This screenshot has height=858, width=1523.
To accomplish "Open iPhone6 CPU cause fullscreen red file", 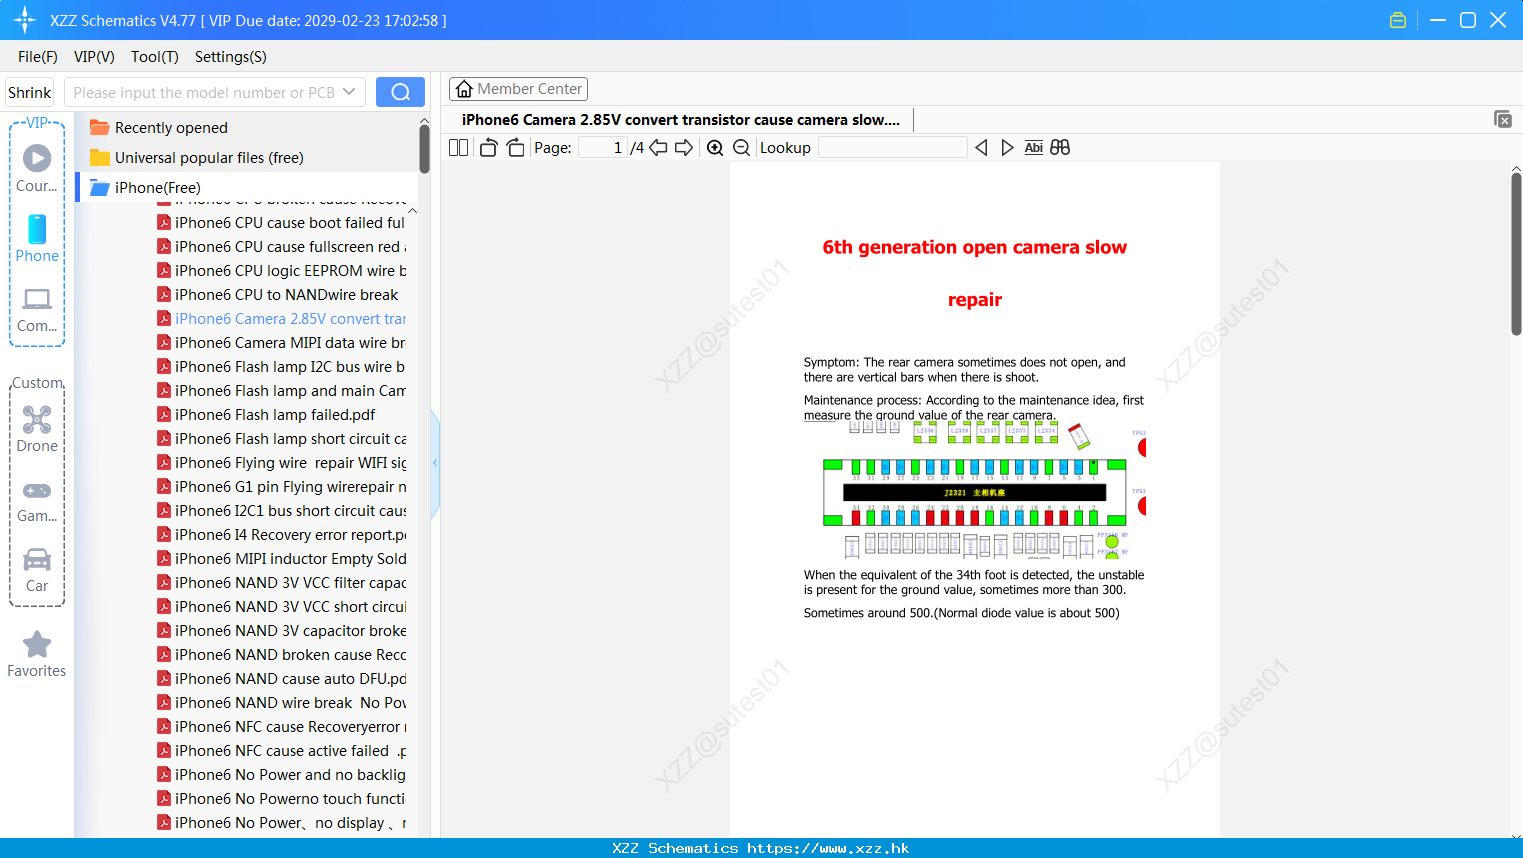I will pyautogui.click(x=281, y=247).
